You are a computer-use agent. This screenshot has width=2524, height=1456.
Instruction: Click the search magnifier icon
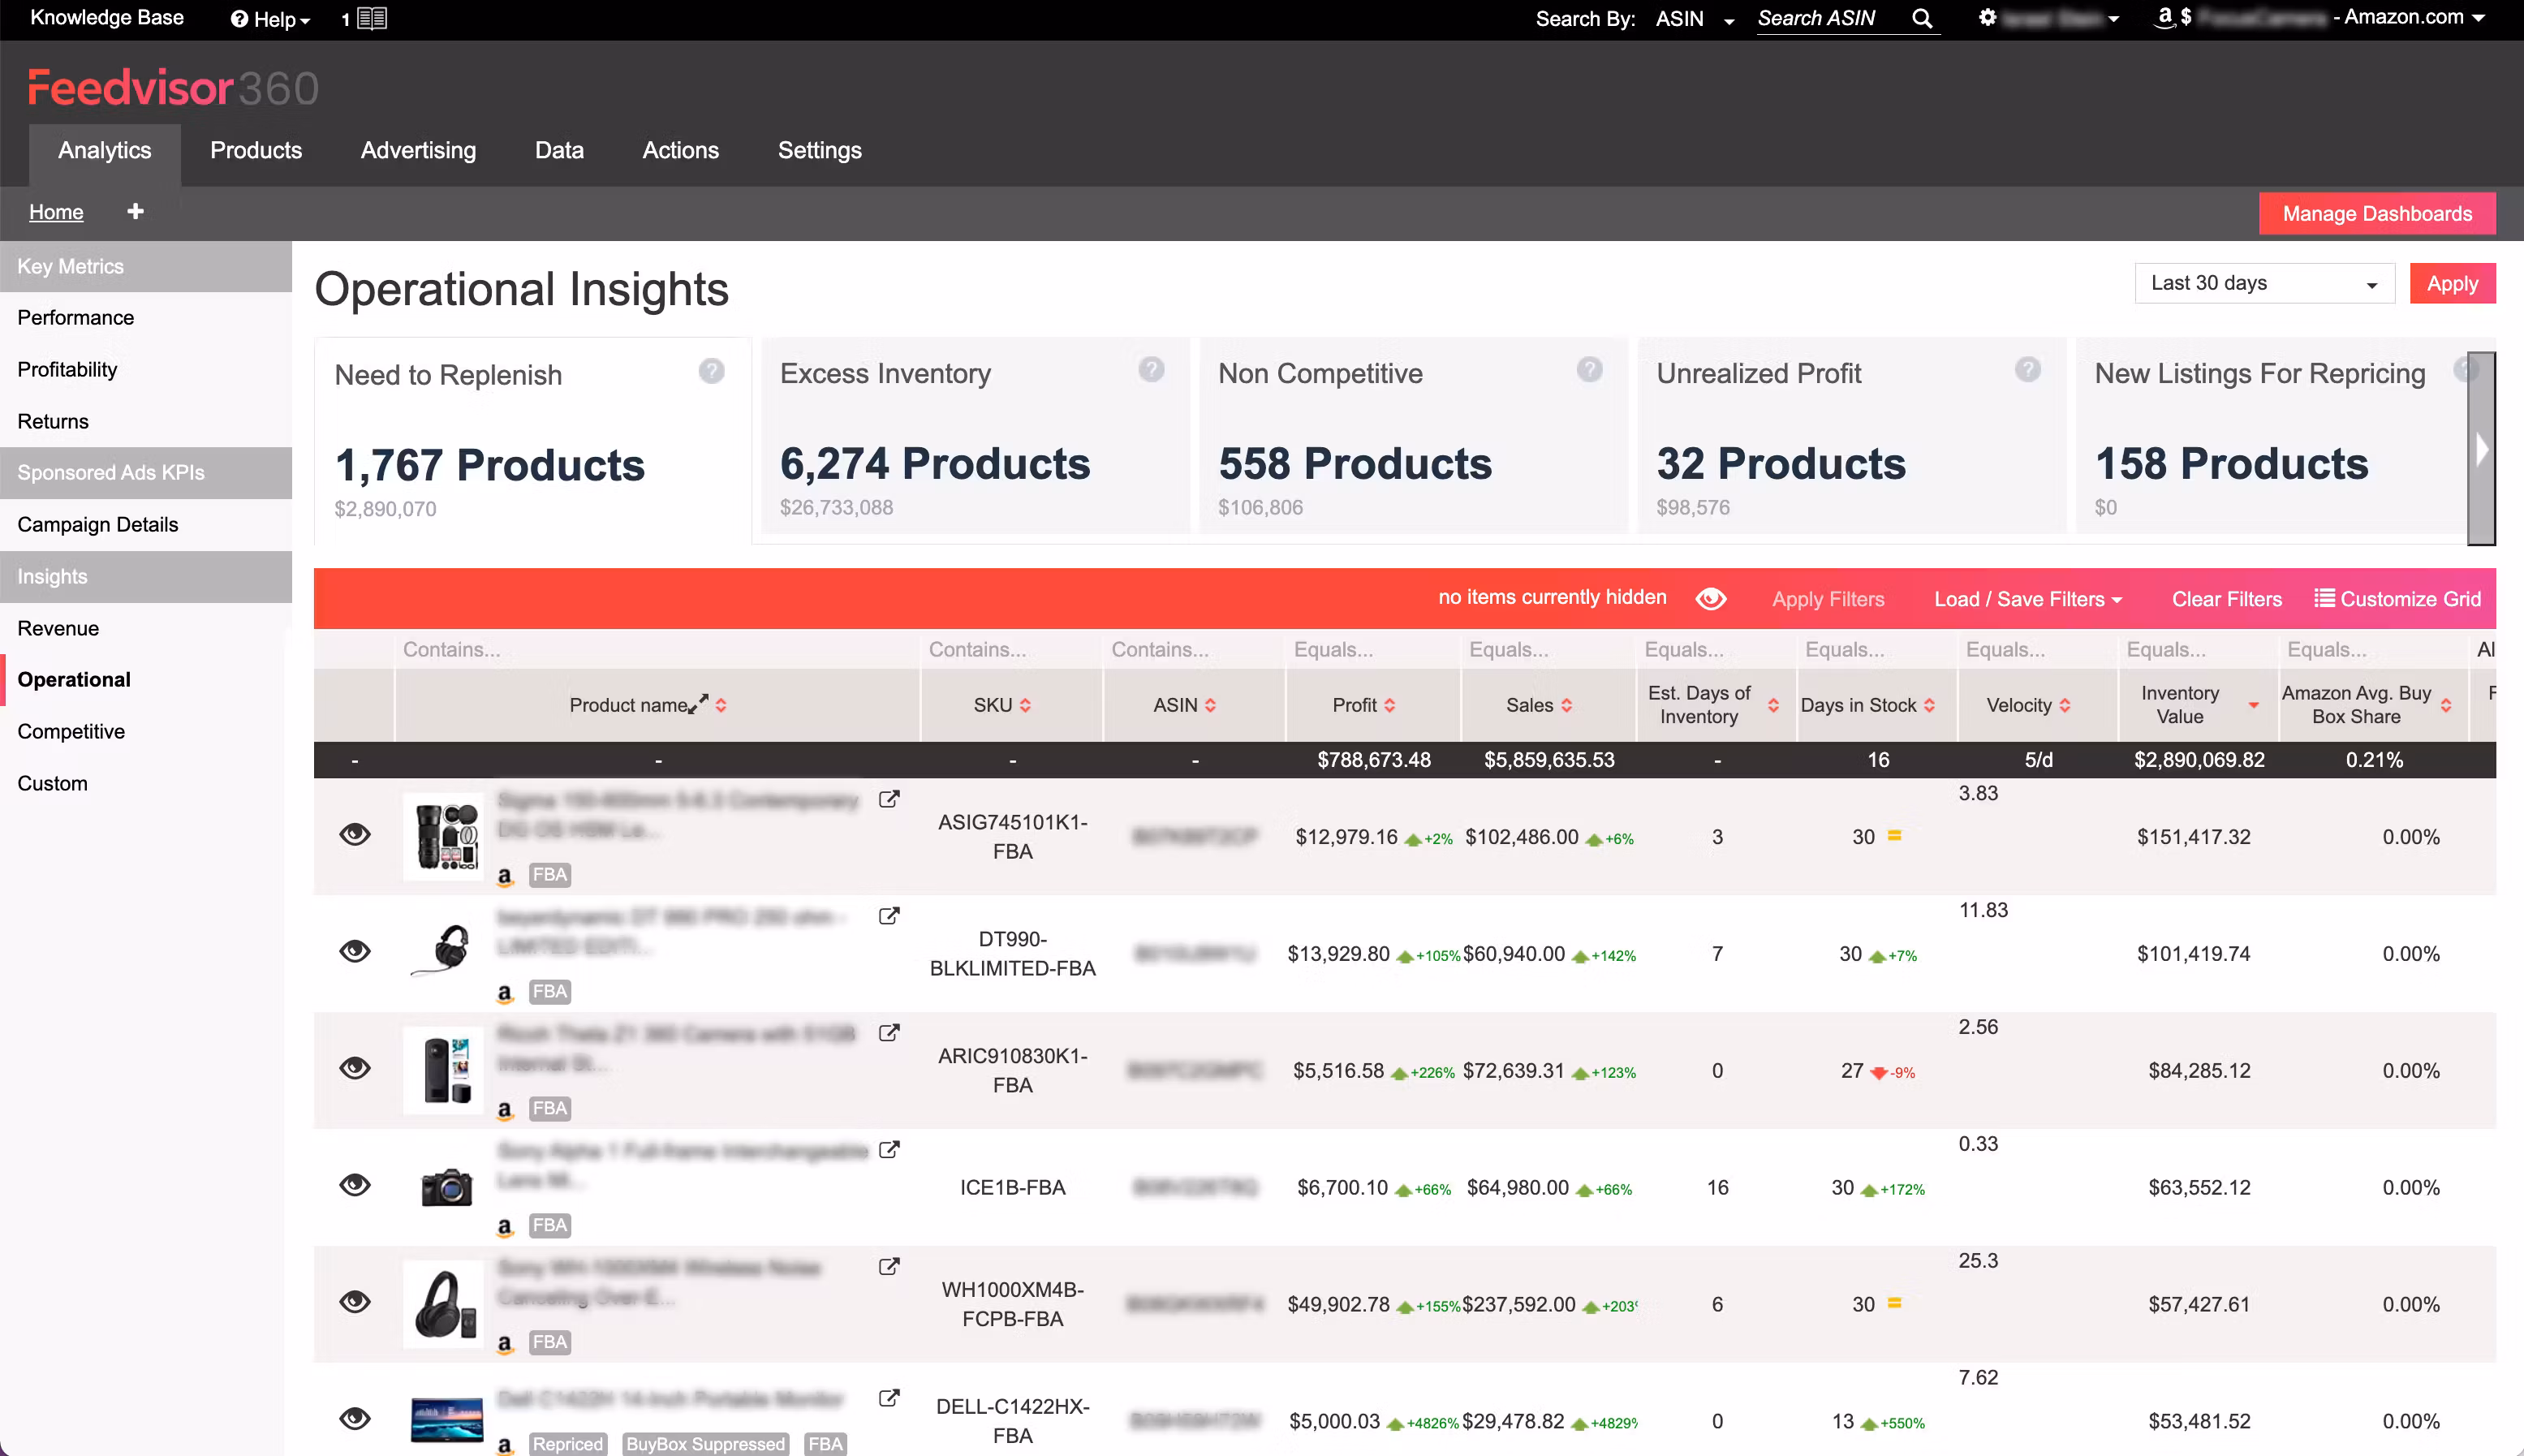point(1921,19)
